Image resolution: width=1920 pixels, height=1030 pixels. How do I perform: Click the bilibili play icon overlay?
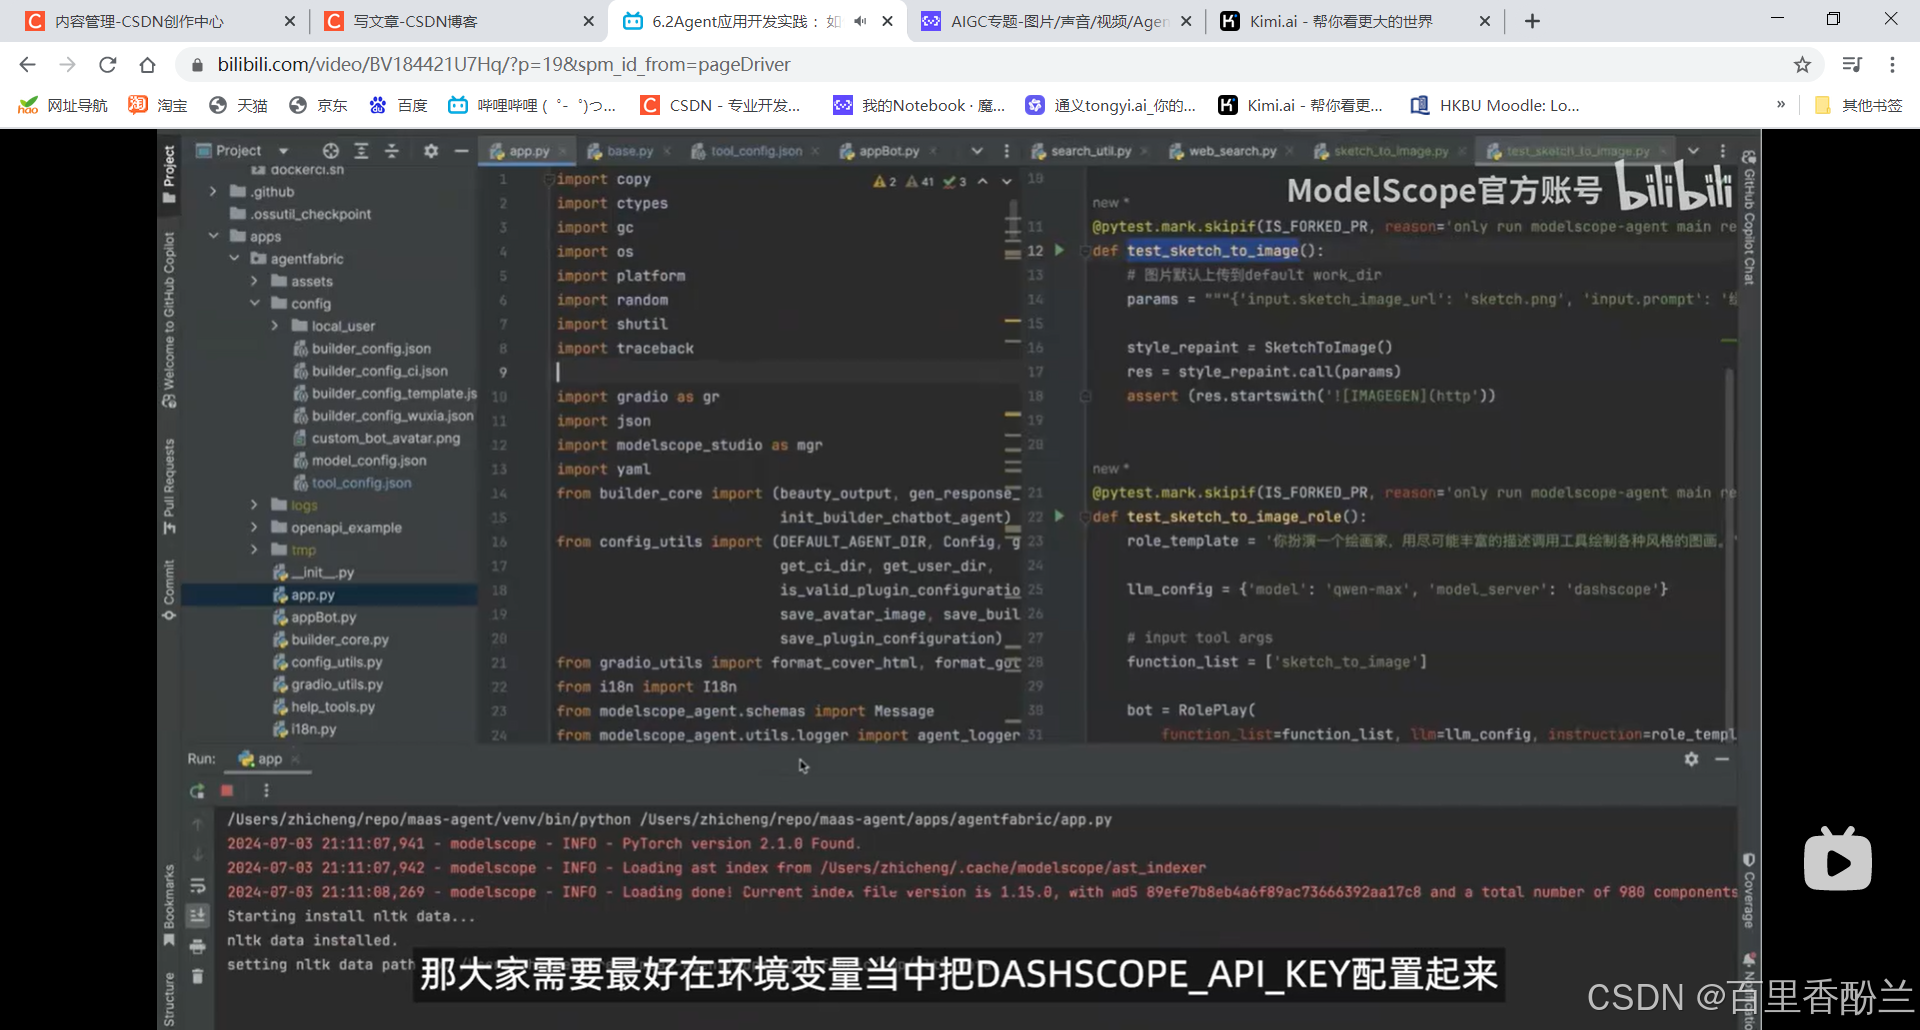(1838, 860)
